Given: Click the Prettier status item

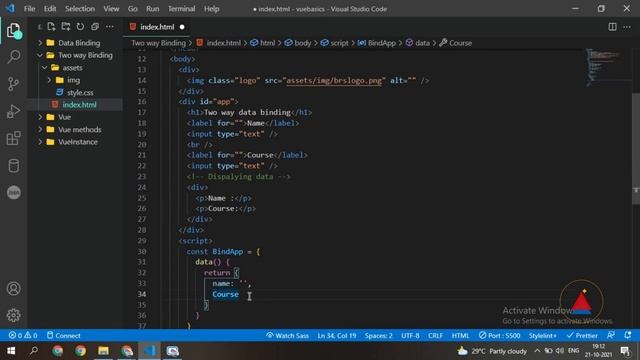Looking at the screenshot, I should pyautogui.click(x=582, y=336).
